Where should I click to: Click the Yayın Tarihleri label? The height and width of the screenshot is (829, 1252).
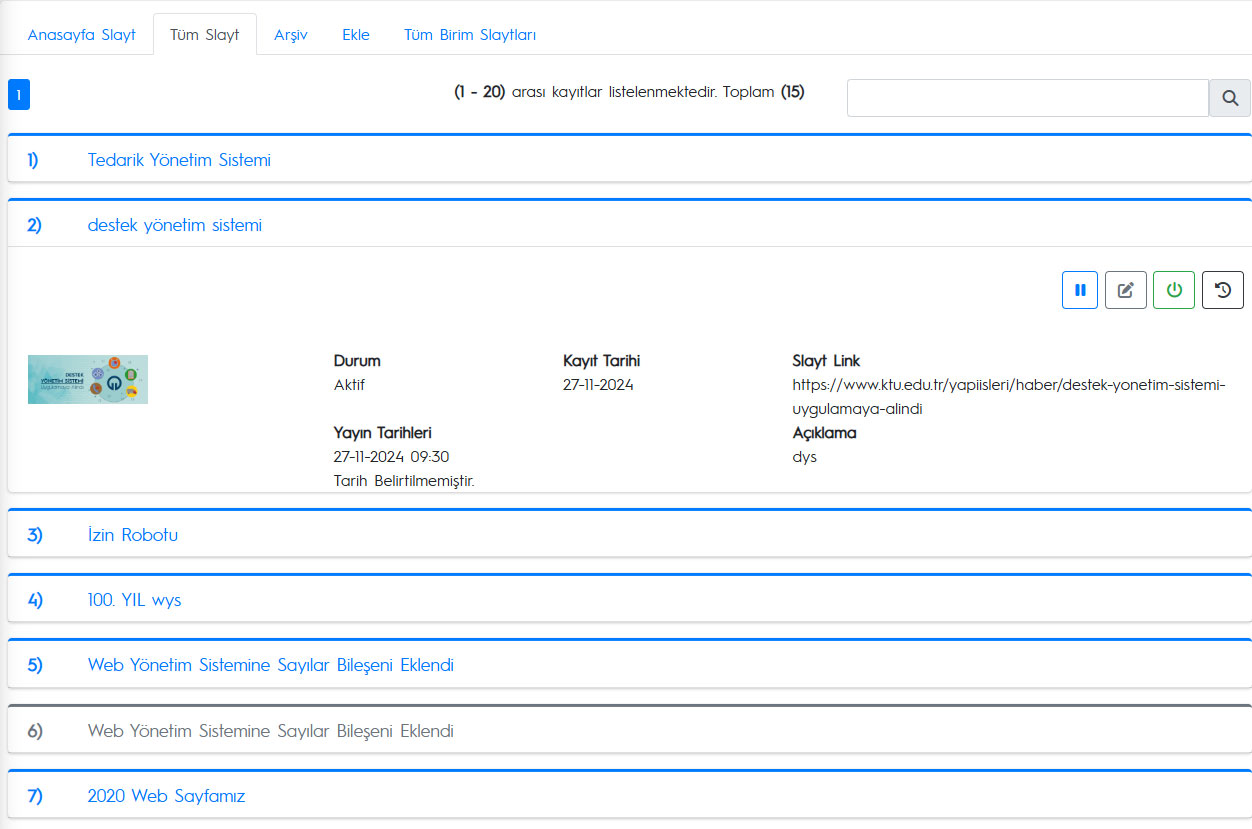click(x=383, y=432)
